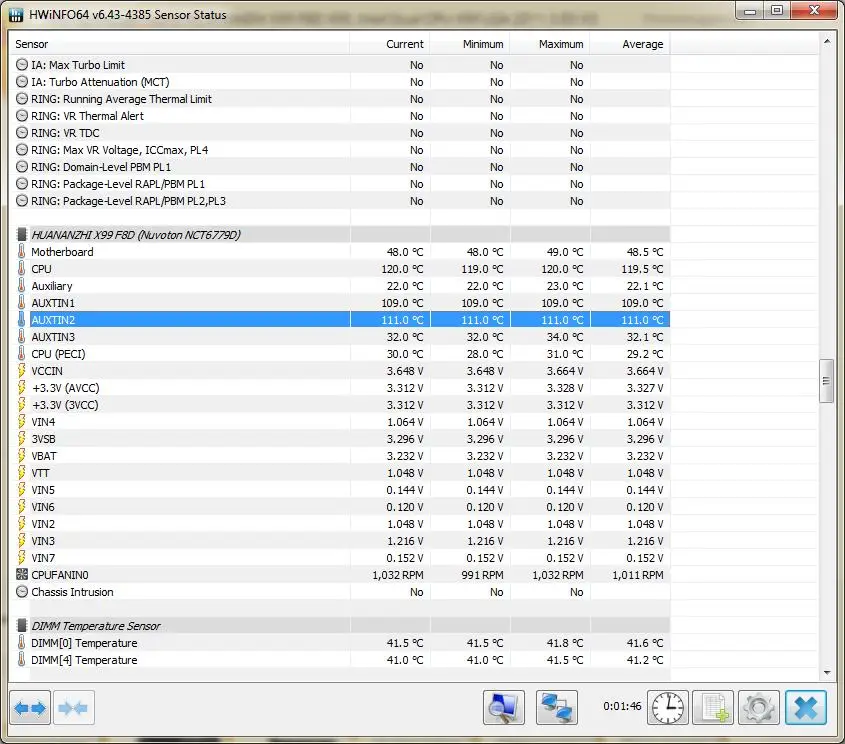845x744 pixels.
Task: Open sensor settings gear button
Action: pyautogui.click(x=759, y=707)
